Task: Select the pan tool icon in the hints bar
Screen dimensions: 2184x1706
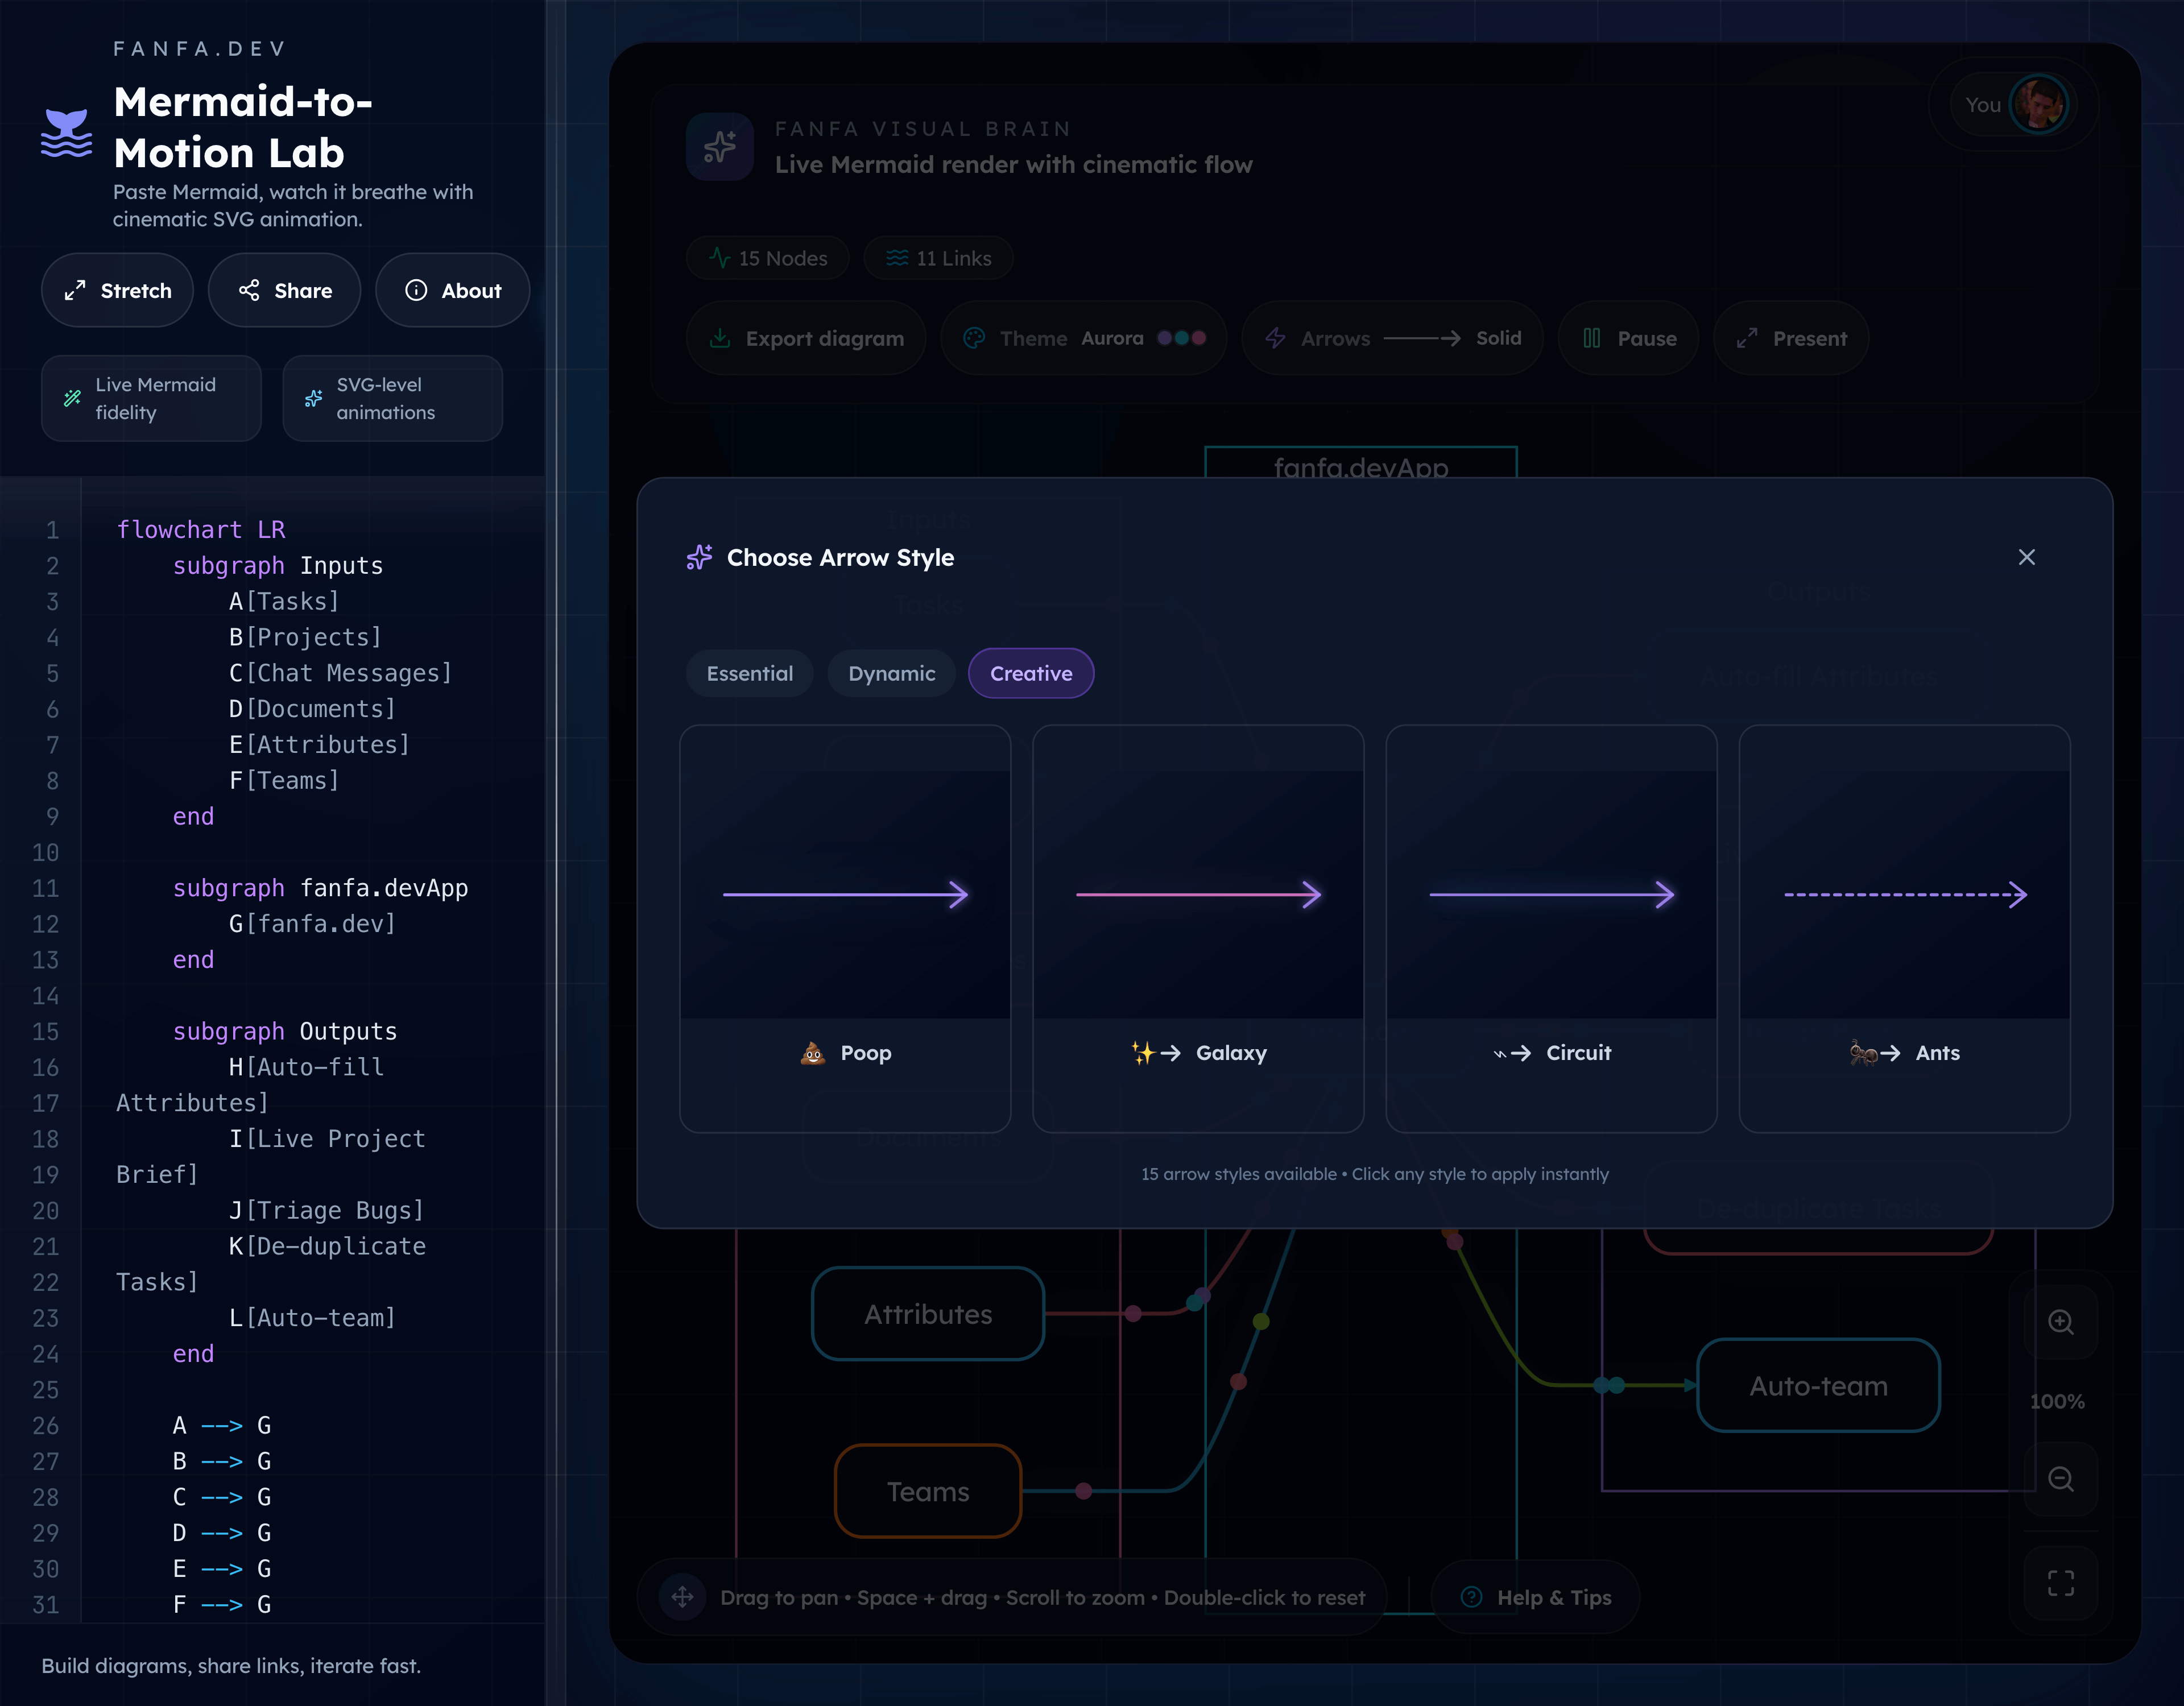Action: (x=682, y=1597)
